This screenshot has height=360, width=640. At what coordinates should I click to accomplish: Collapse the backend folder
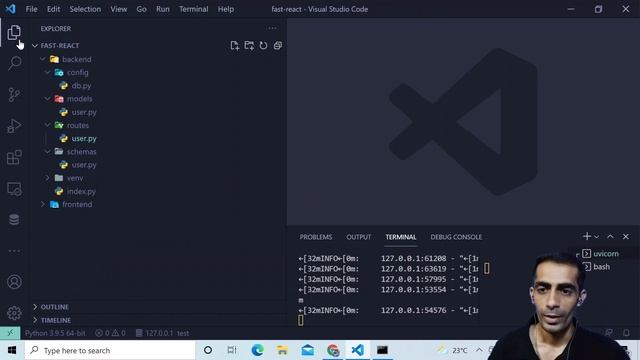(x=43, y=59)
